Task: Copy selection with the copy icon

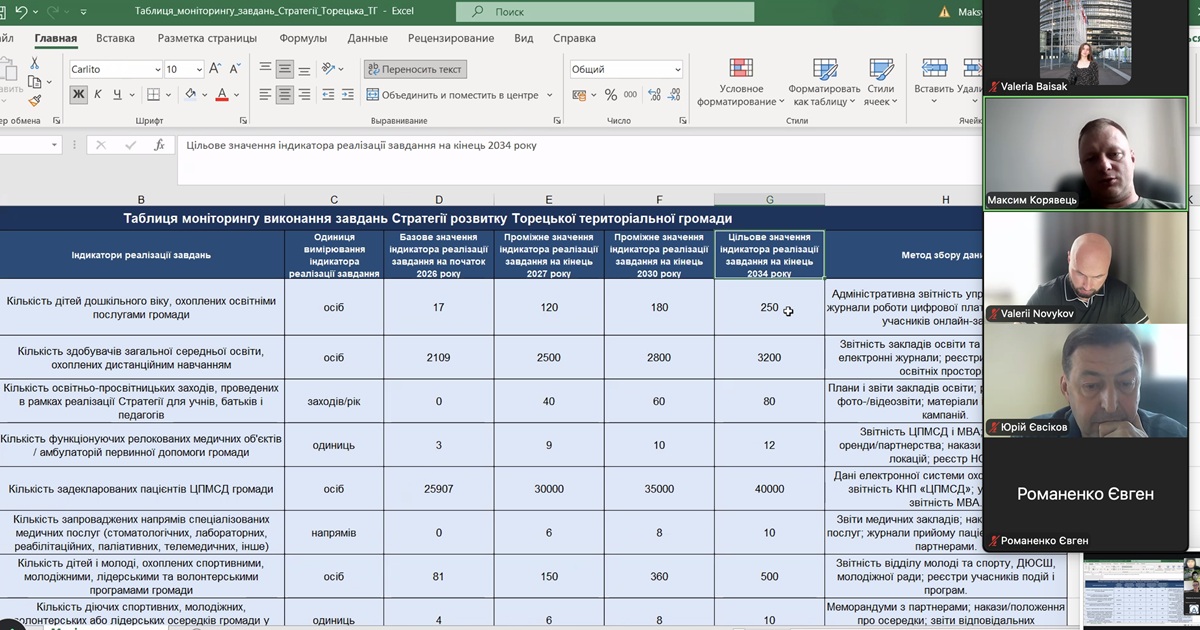Action: click(x=34, y=82)
